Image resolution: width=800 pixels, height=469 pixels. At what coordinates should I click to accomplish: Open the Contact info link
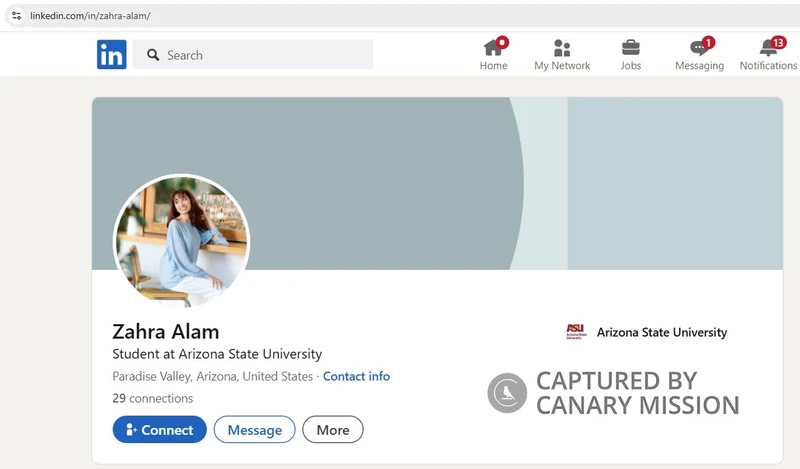[356, 376]
